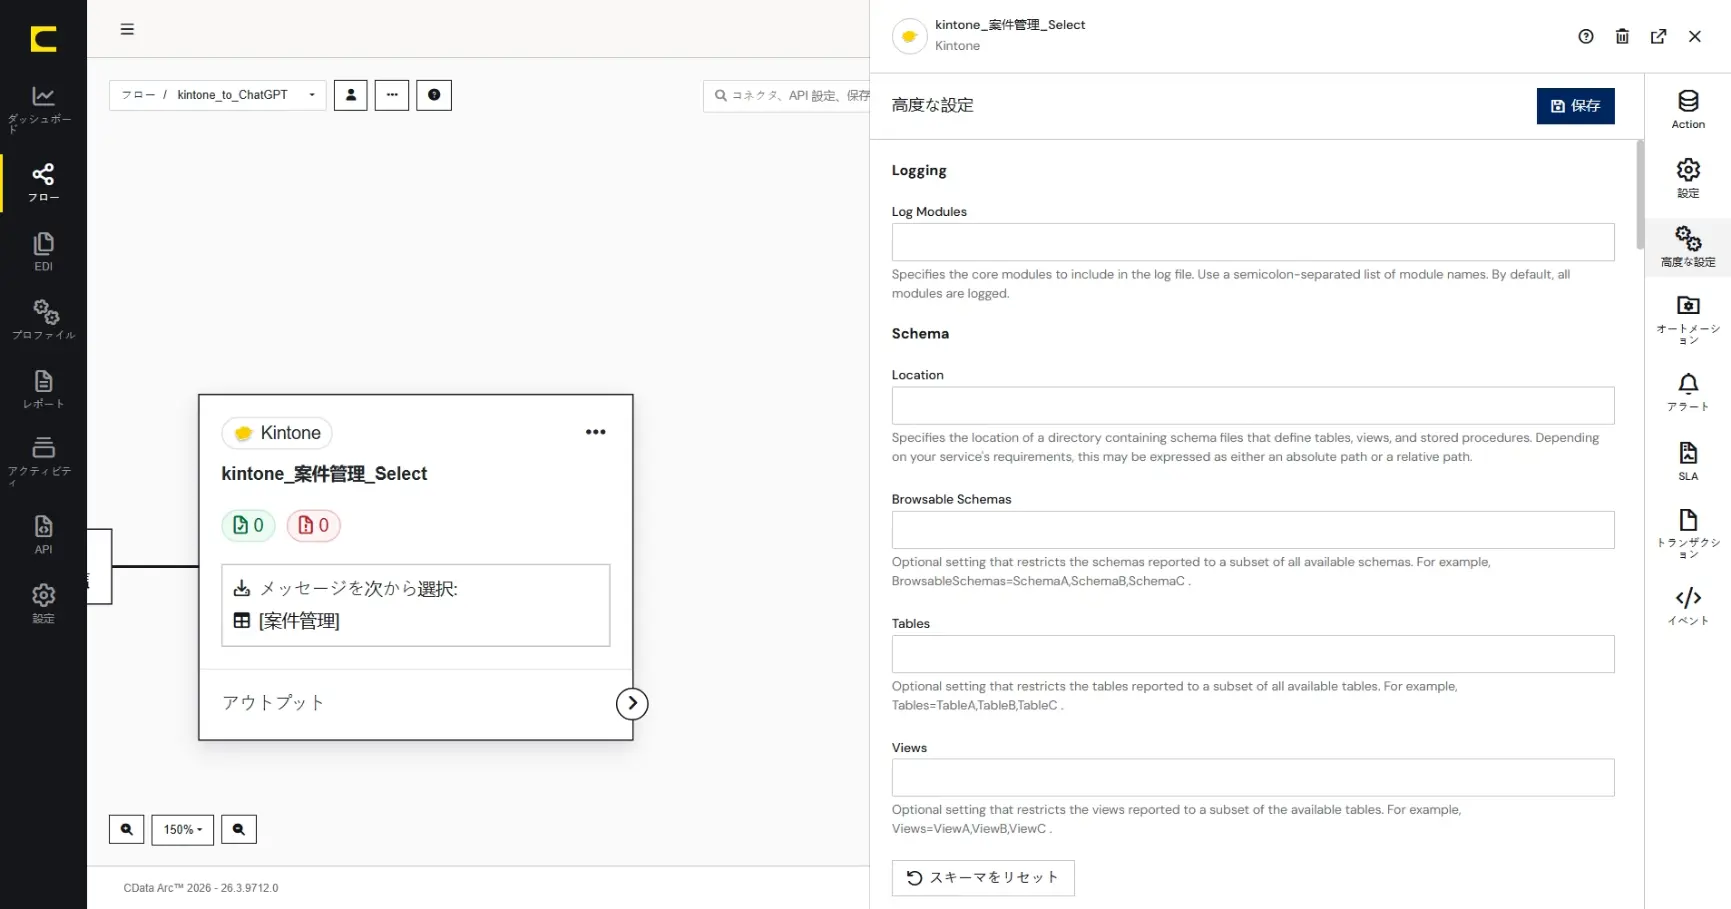Open the EDI sidebar section
Viewport: 1731px width, 909px height.
[x=43, y=252]
